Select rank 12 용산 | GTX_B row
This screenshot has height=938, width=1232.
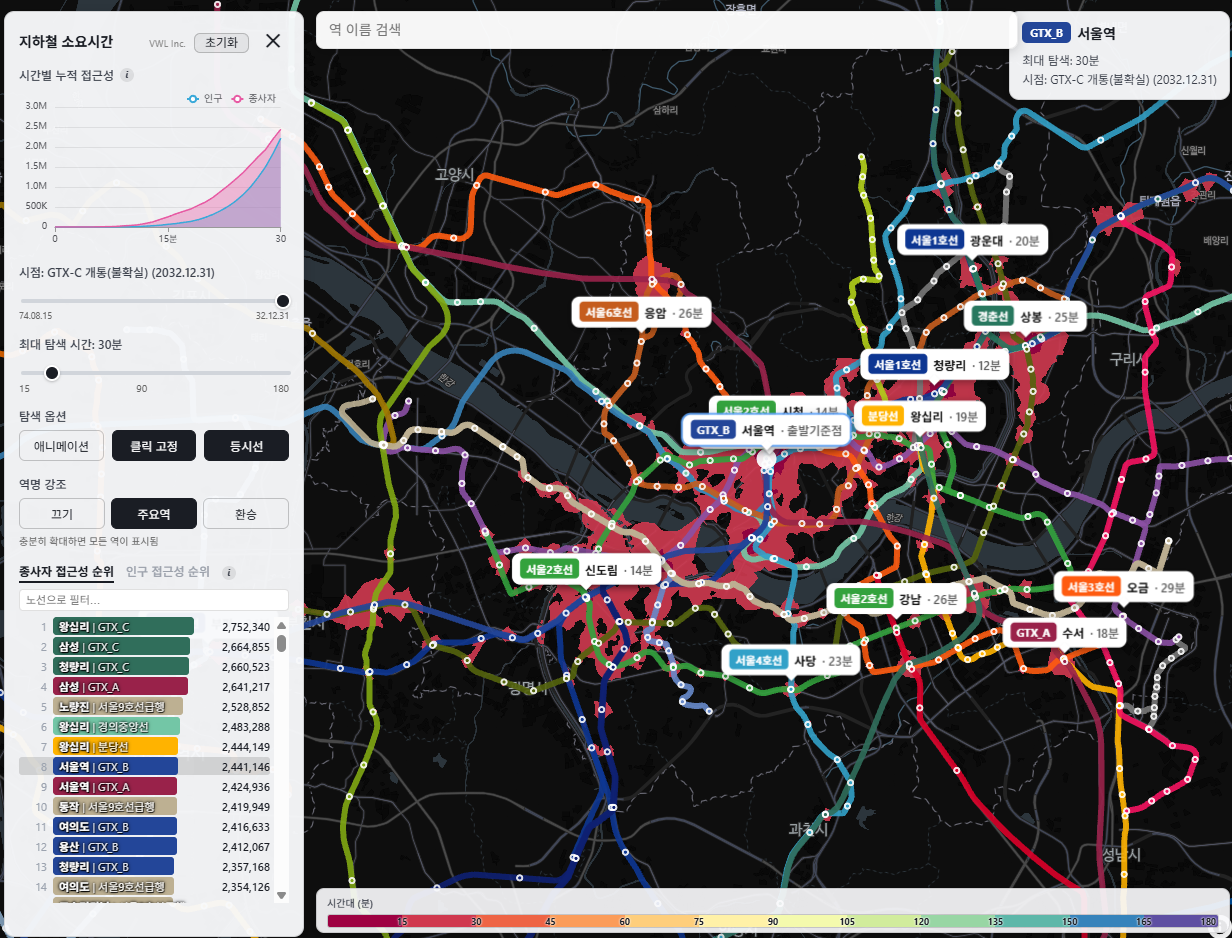click(x=146, y=847)
